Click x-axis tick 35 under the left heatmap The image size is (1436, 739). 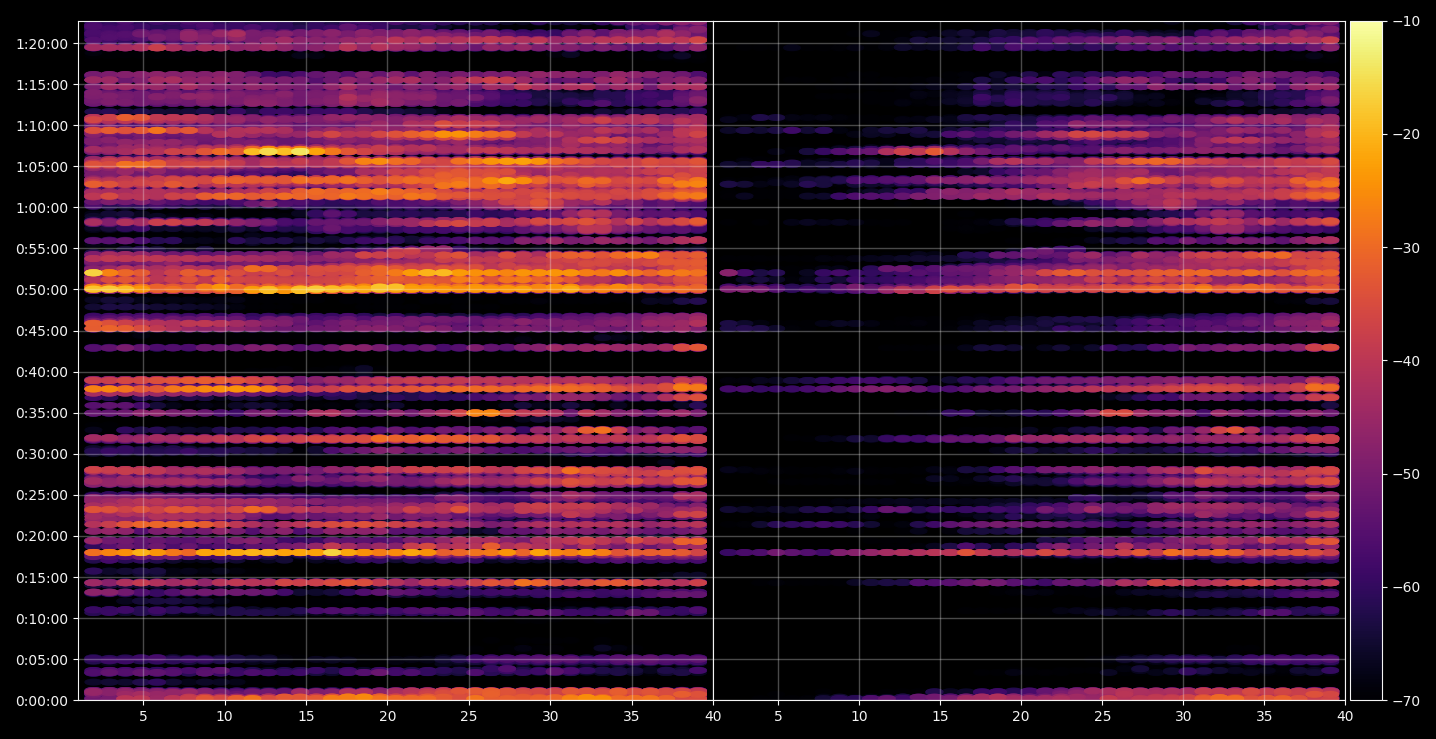click(x=632, y=716)
